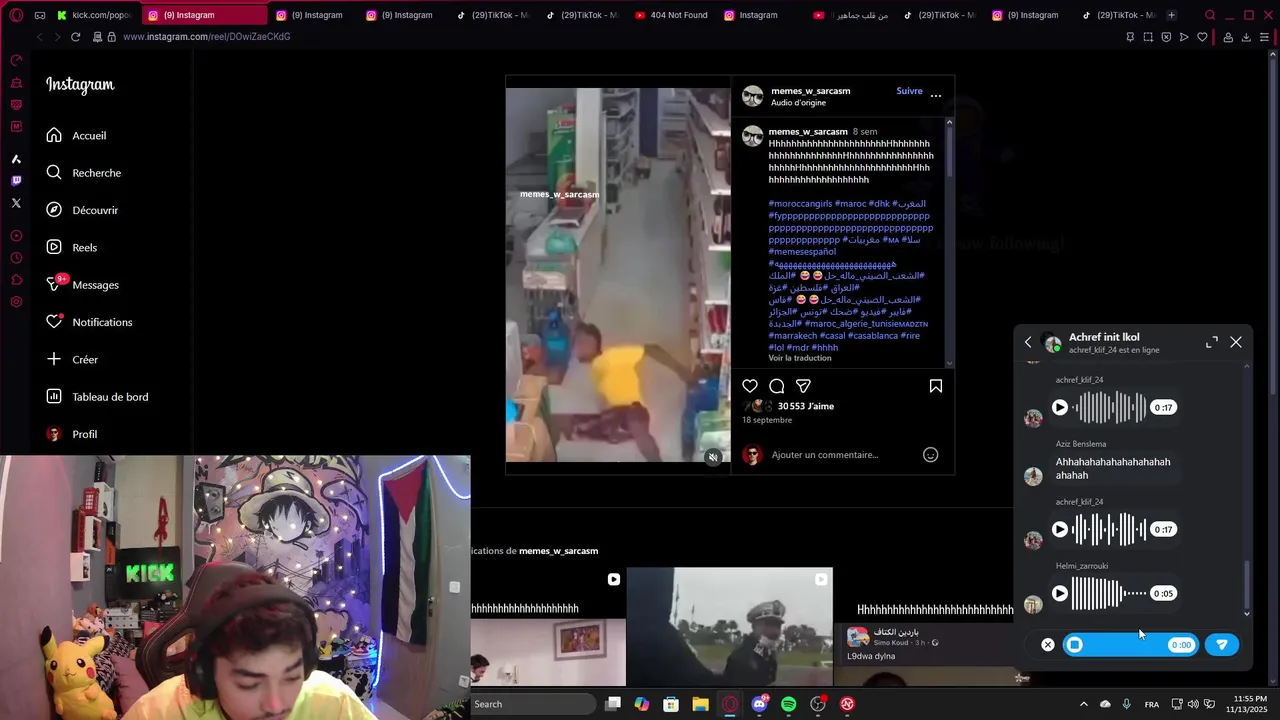Viewport: 1280px width, 720px height.
Task: Seek first voice message waveform
Action: pos(1110,407)
